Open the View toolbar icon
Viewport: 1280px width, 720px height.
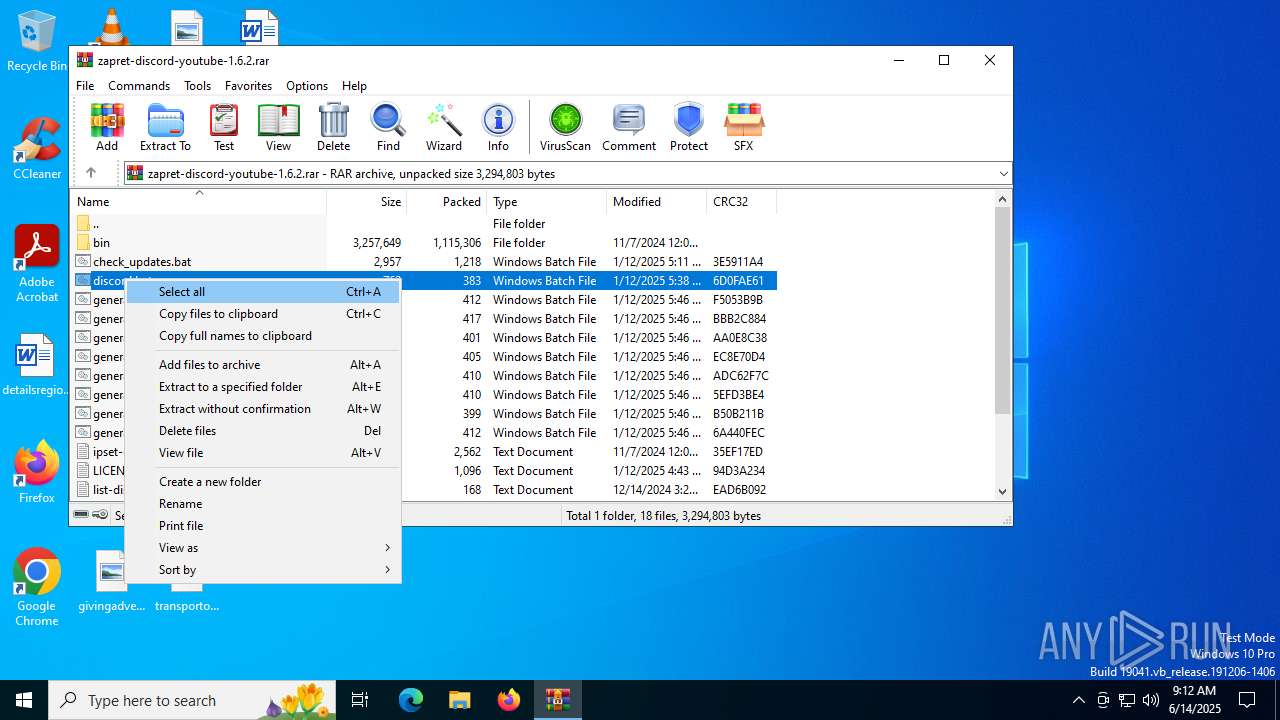coord(278,127)
